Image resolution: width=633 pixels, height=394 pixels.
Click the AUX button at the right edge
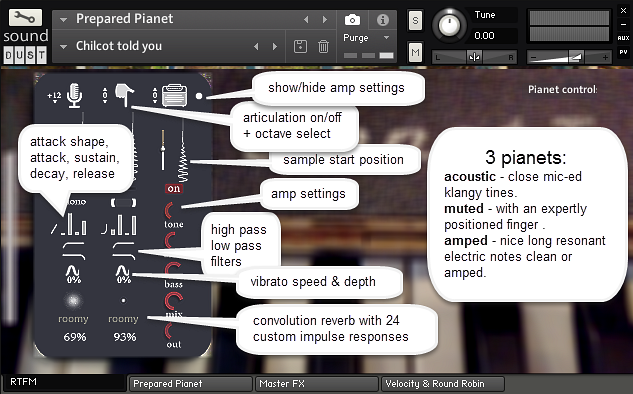point(623,38)
